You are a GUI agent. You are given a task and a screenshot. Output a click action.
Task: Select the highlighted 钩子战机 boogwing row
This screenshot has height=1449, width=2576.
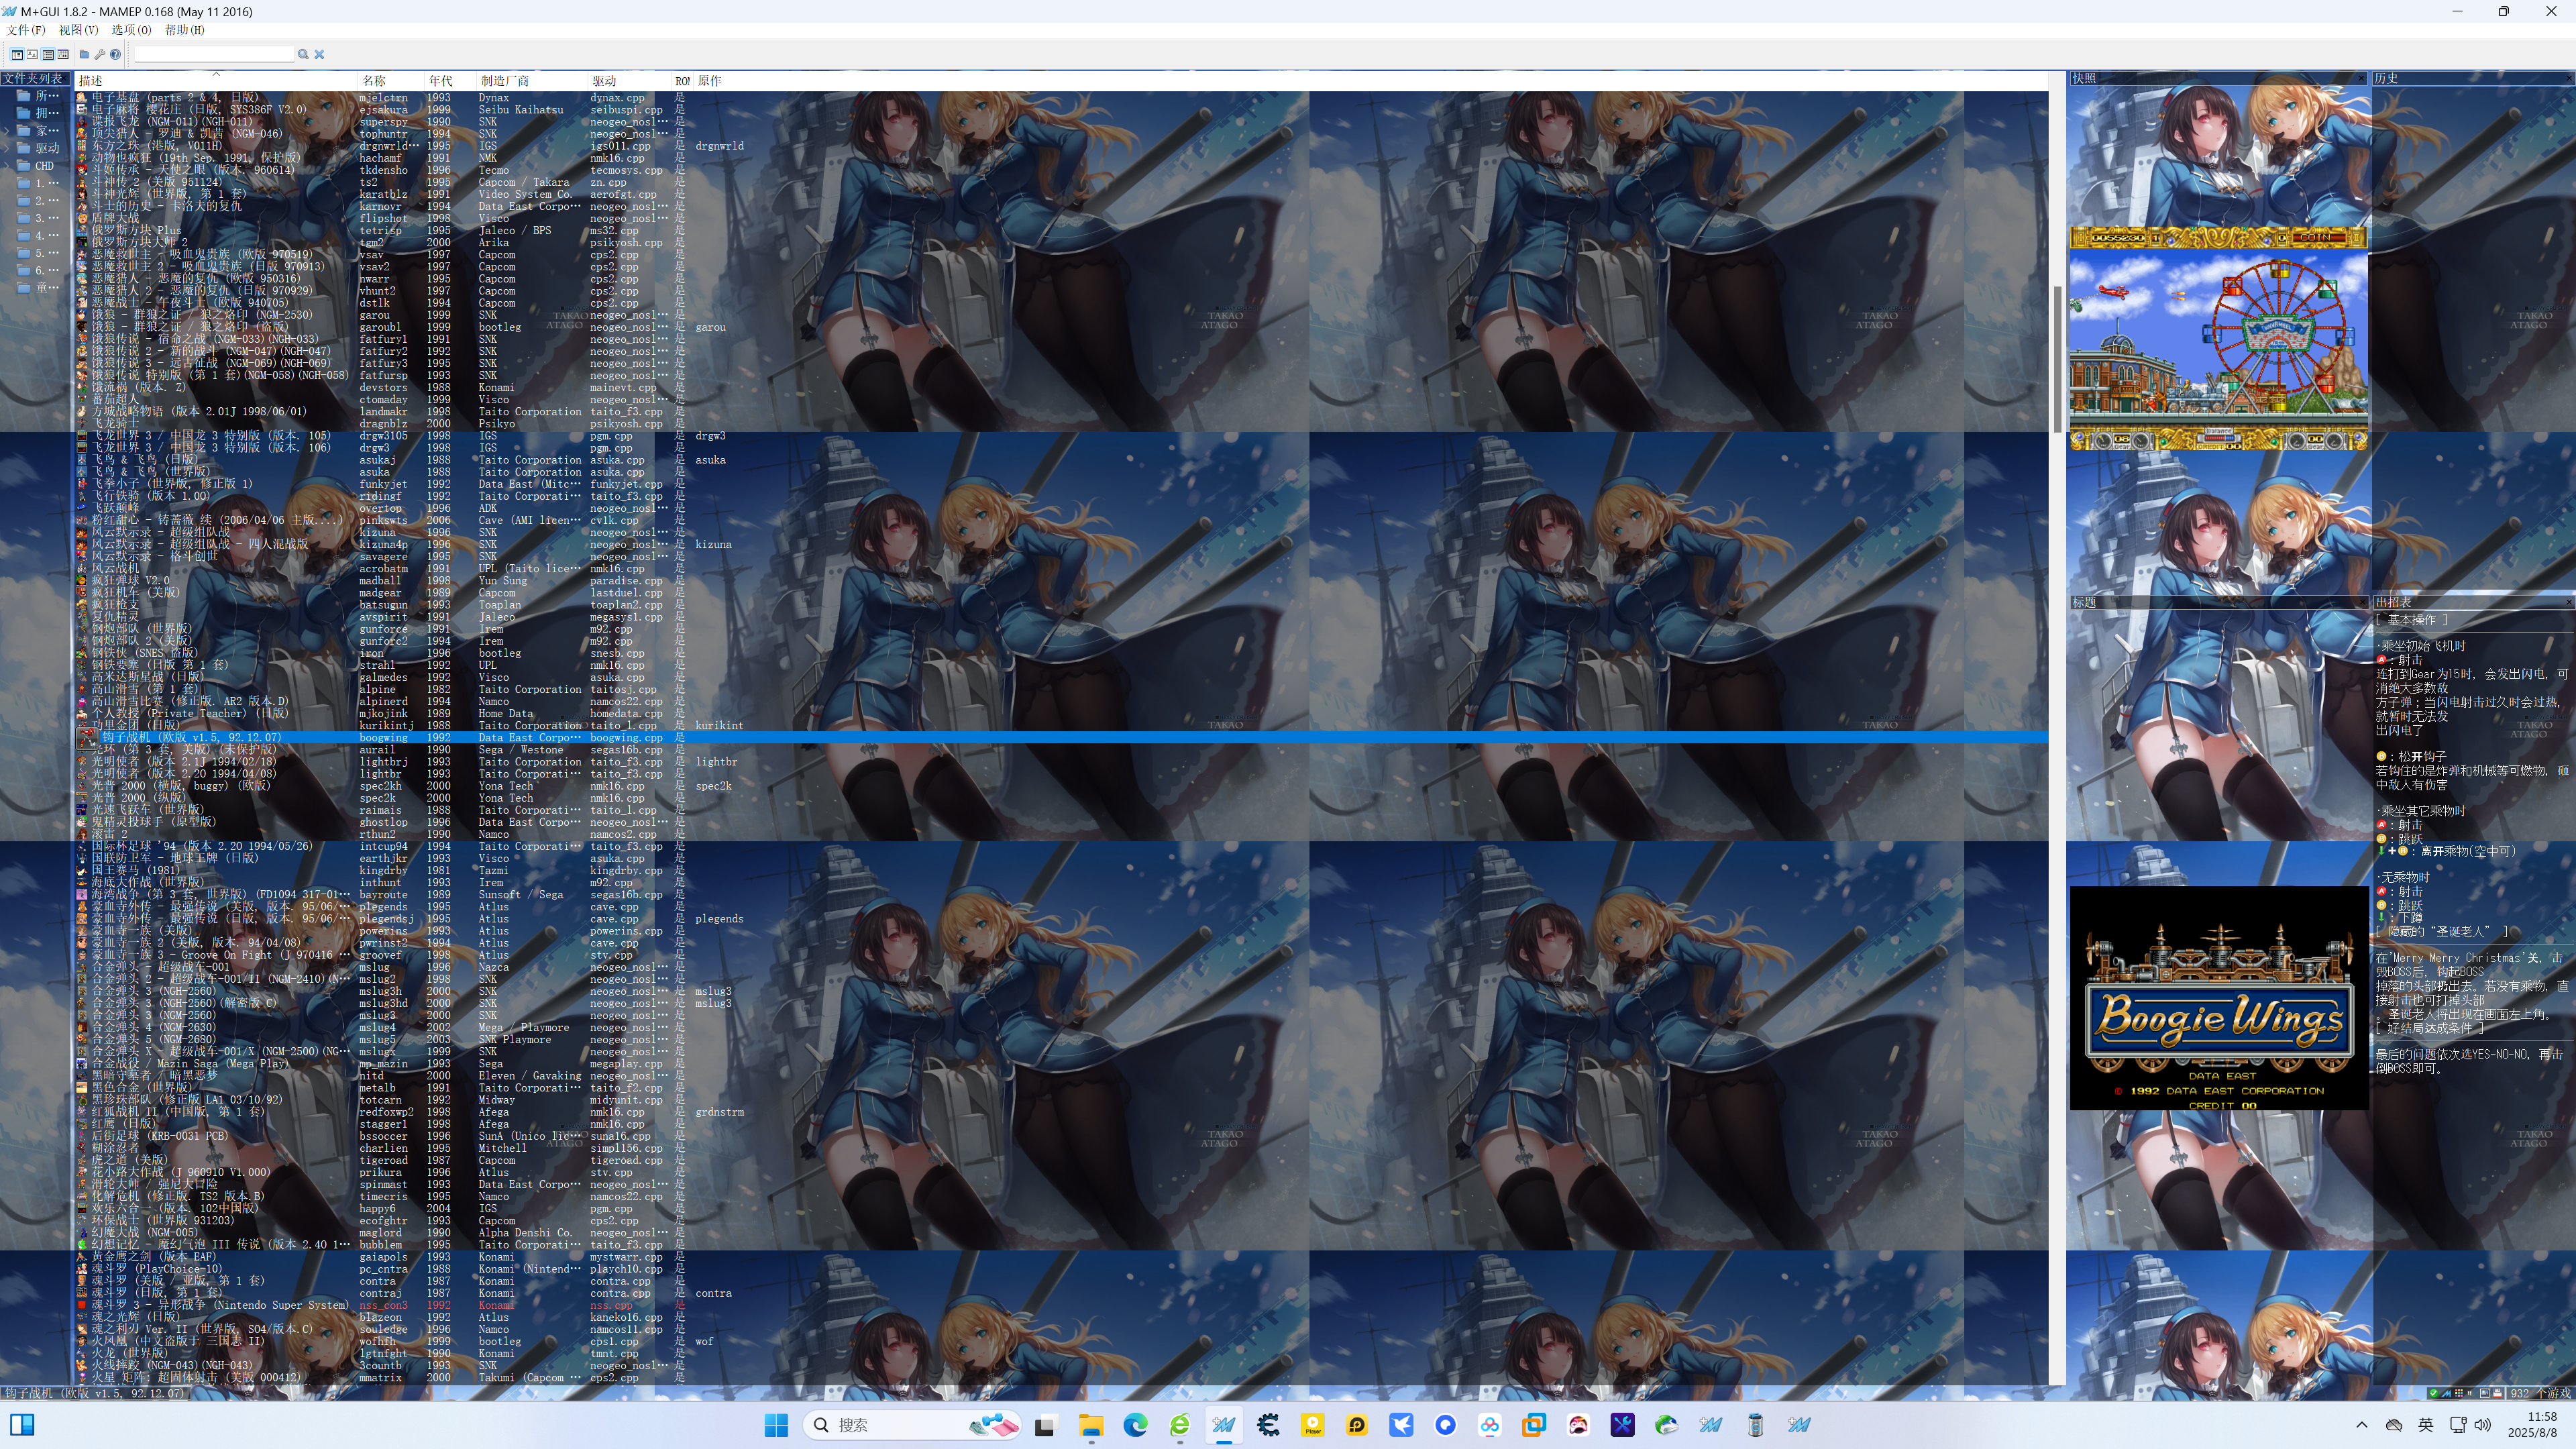click(1062, 738)
